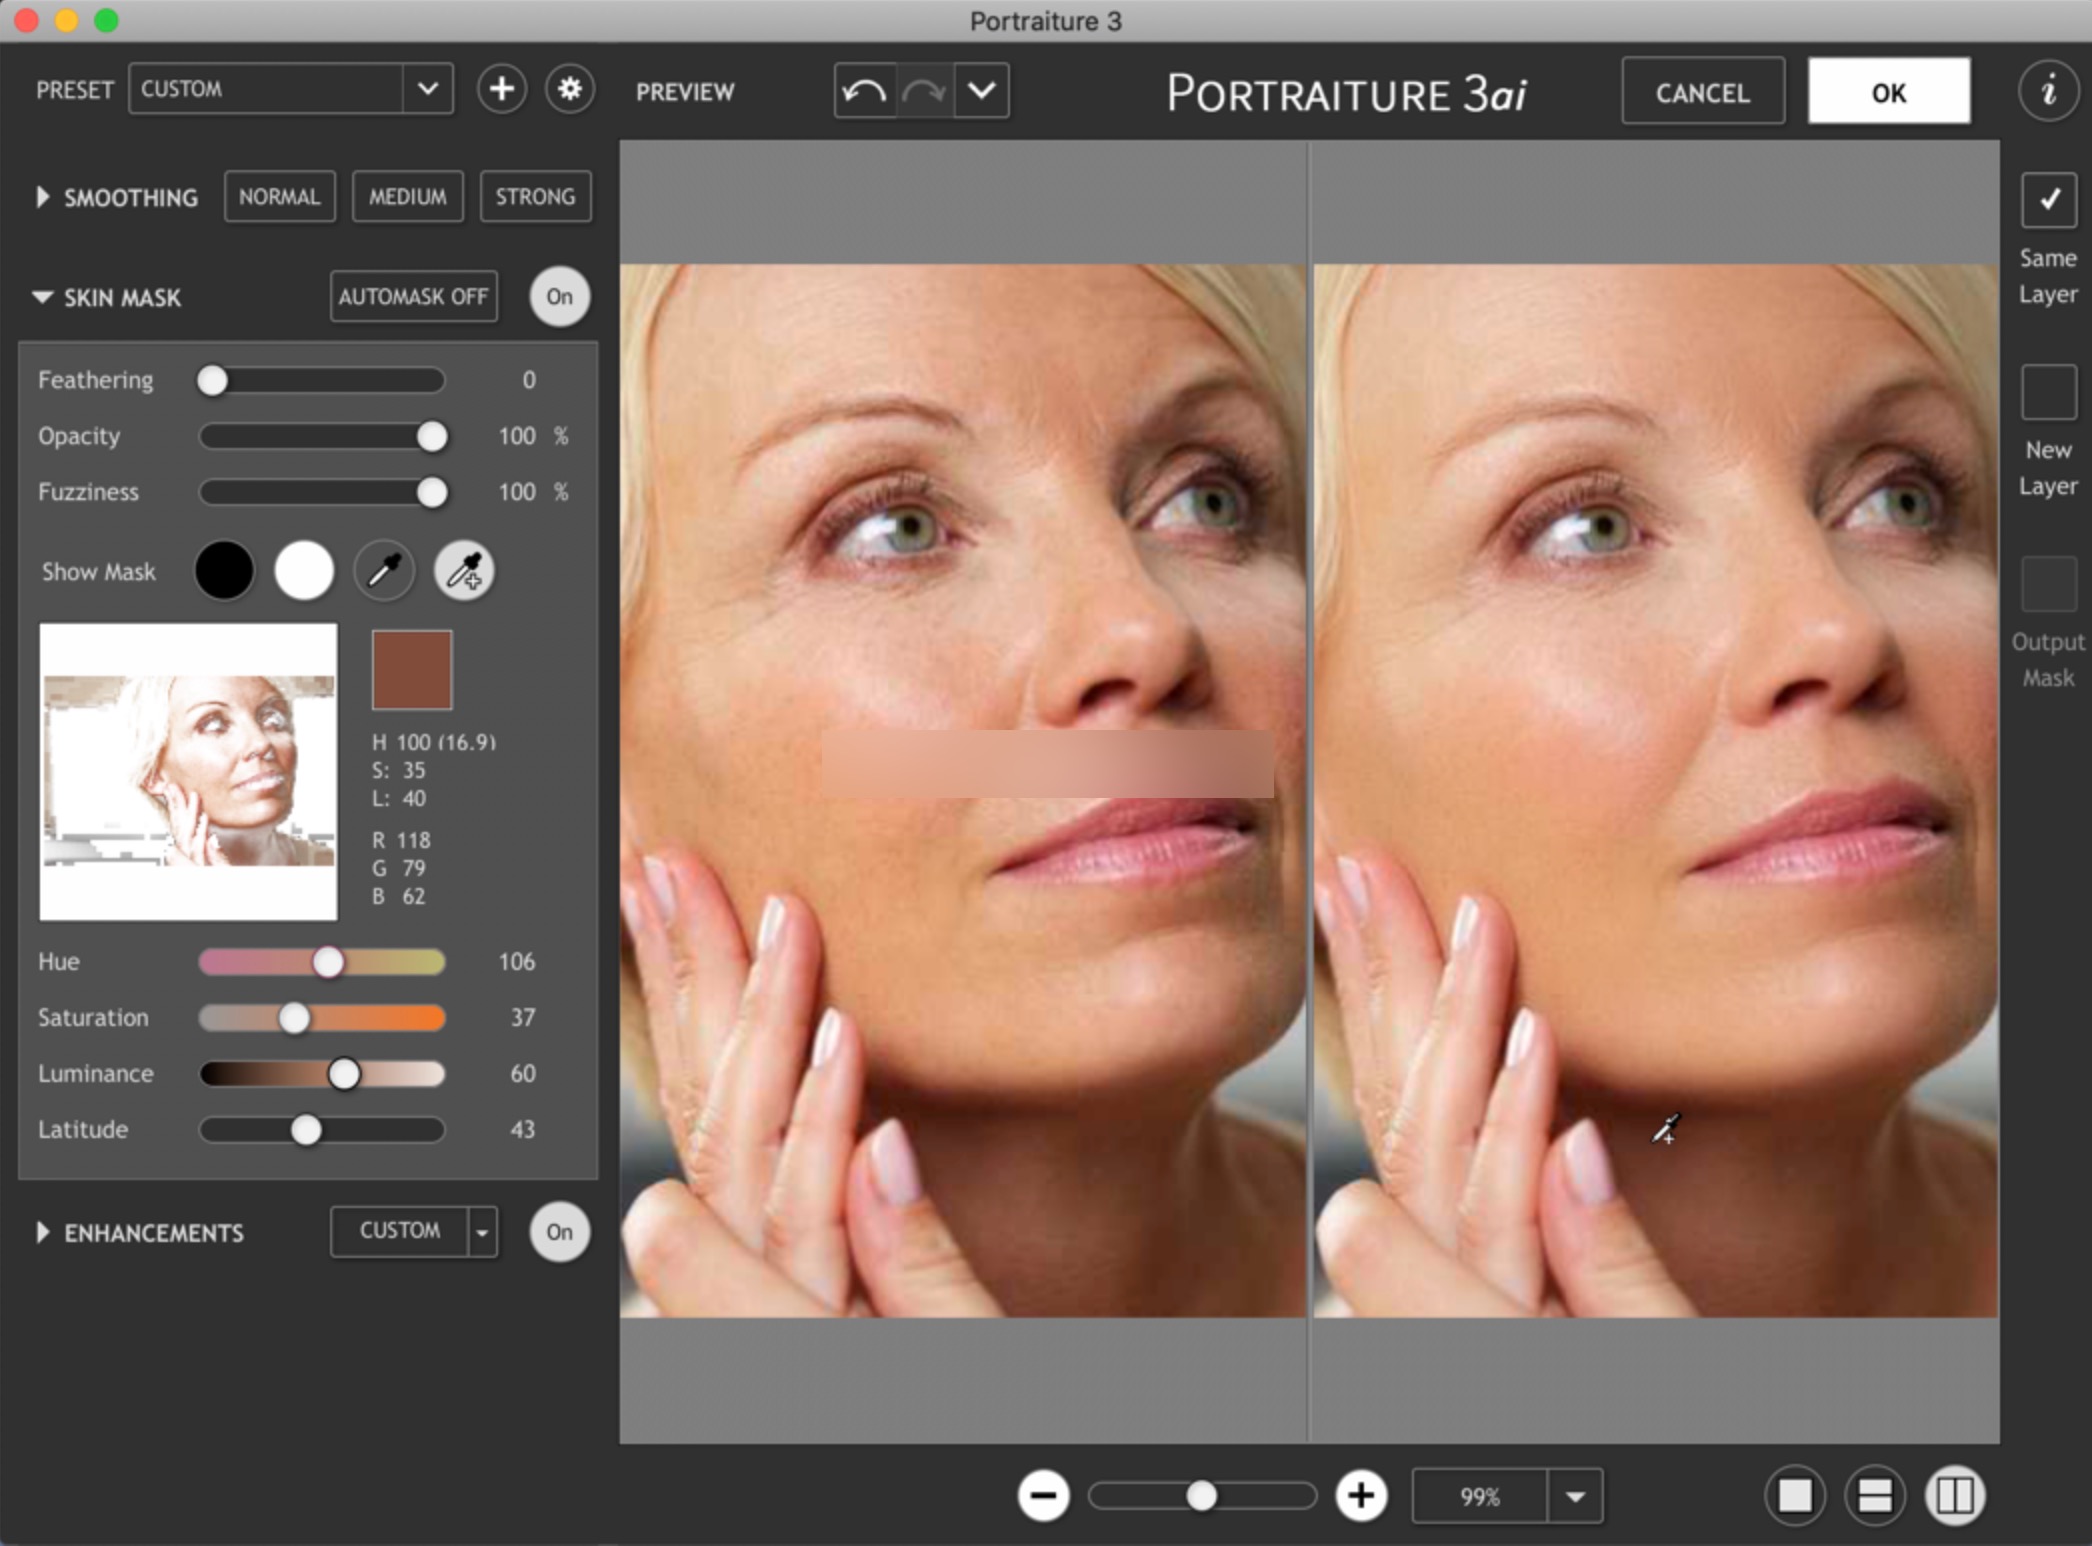Click the Saturation slider handle
Image resolution: width=2092 pixels, height=1546 pixels.
pyautogui.click(x=294, y=1018)
